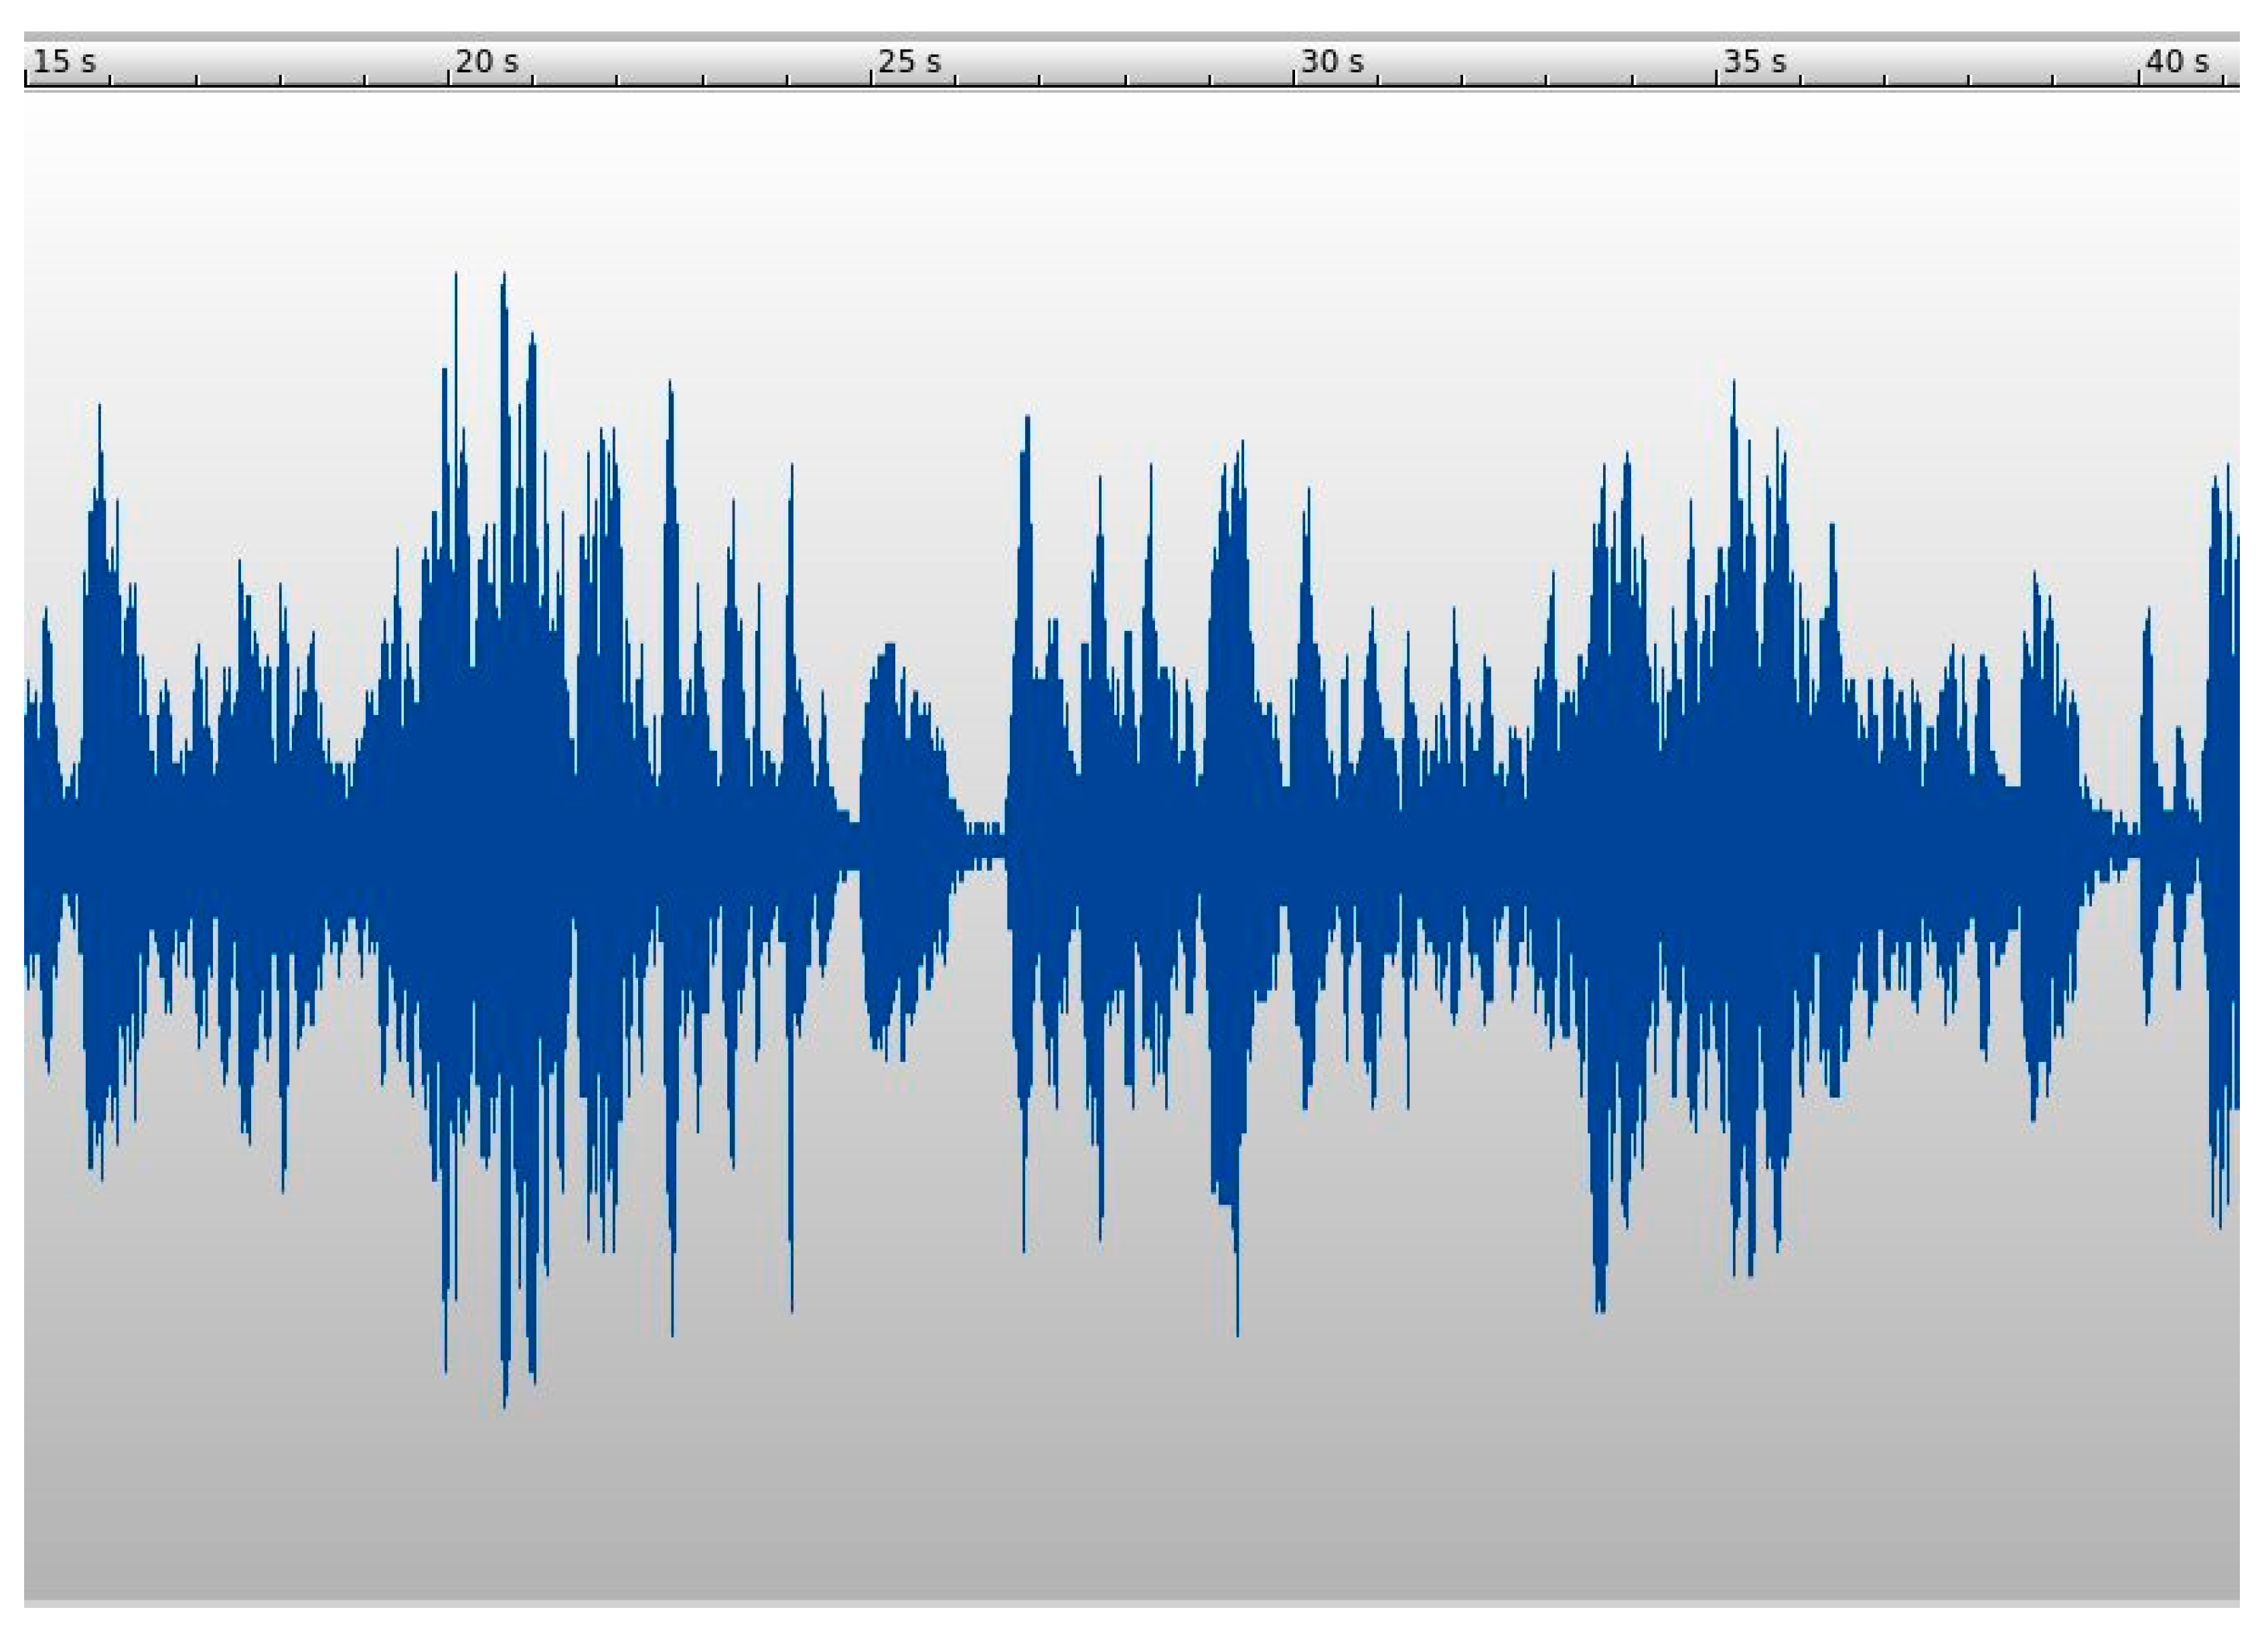
Task: Click the first minor tick after 20 s
Action: [533, 80]
